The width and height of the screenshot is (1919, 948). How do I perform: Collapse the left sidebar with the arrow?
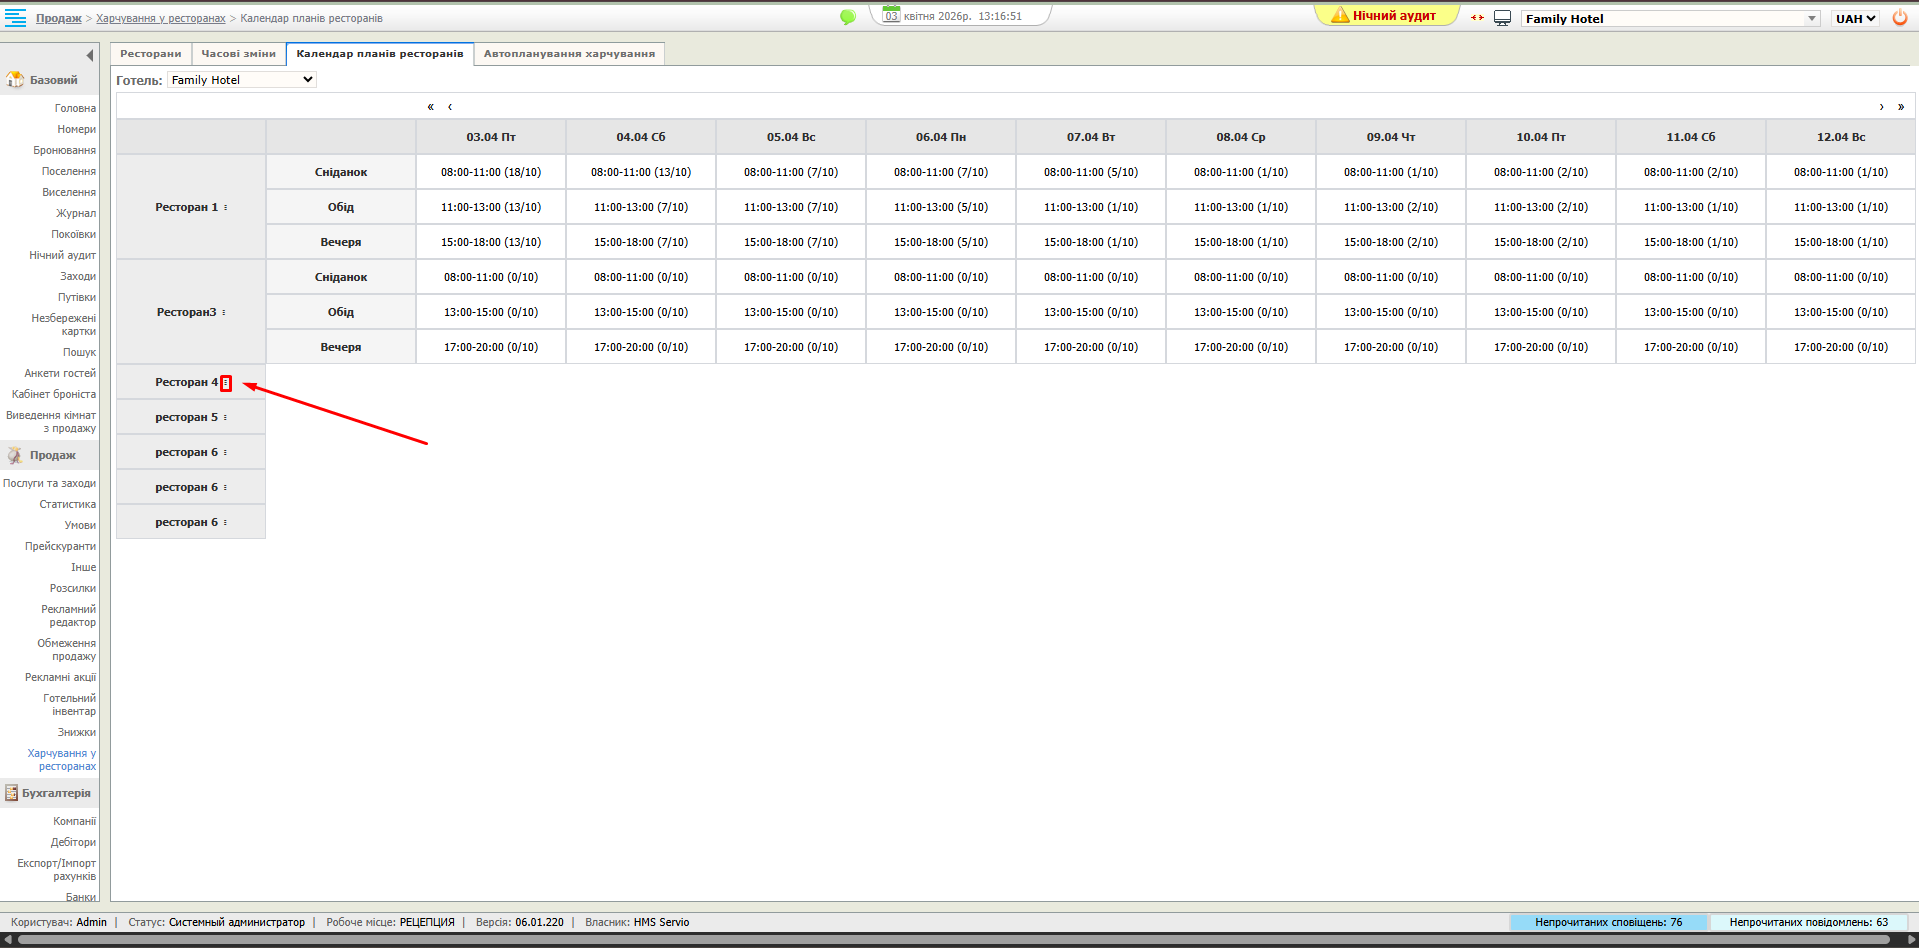(x=90, y=56)
